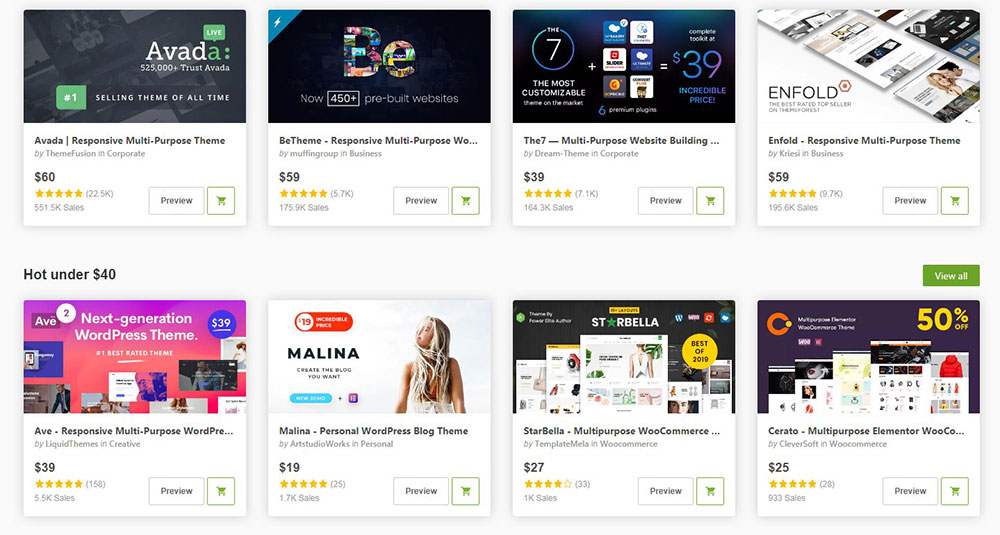Open the BeTheme thumbnail image

pyautogui.click(x=379, y=66)
